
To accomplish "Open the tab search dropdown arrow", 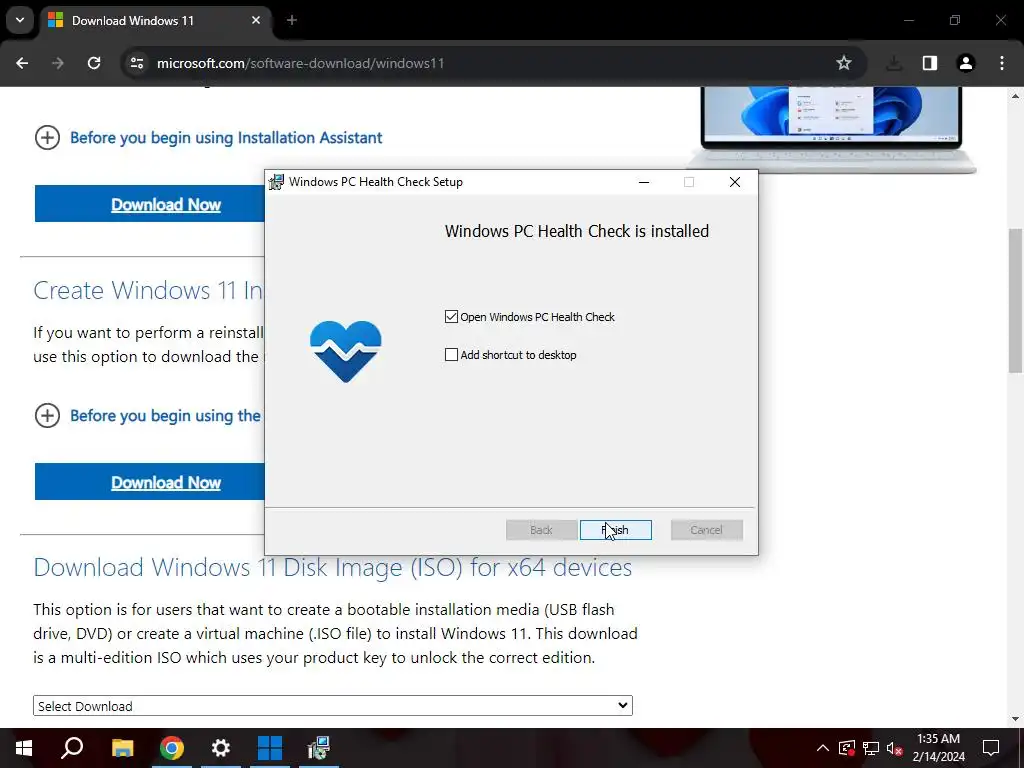I will pos(20,20).
